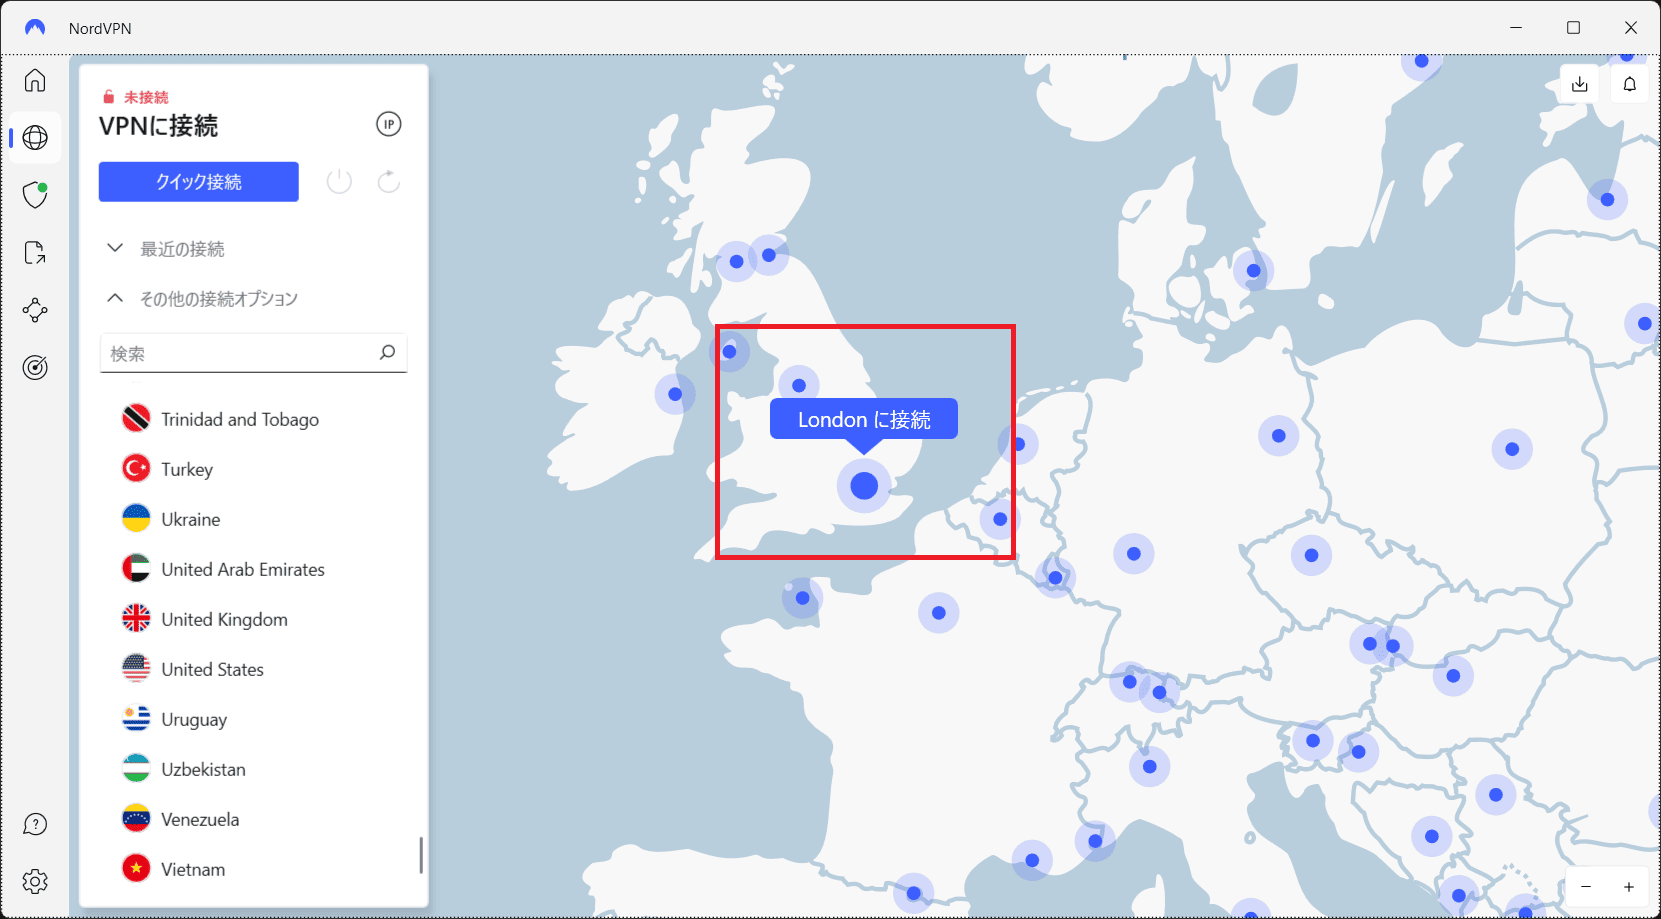Viewport: 1661px width, 919px height.
Task: Open the help question mark icon
Action: click(x=35, y=824)
